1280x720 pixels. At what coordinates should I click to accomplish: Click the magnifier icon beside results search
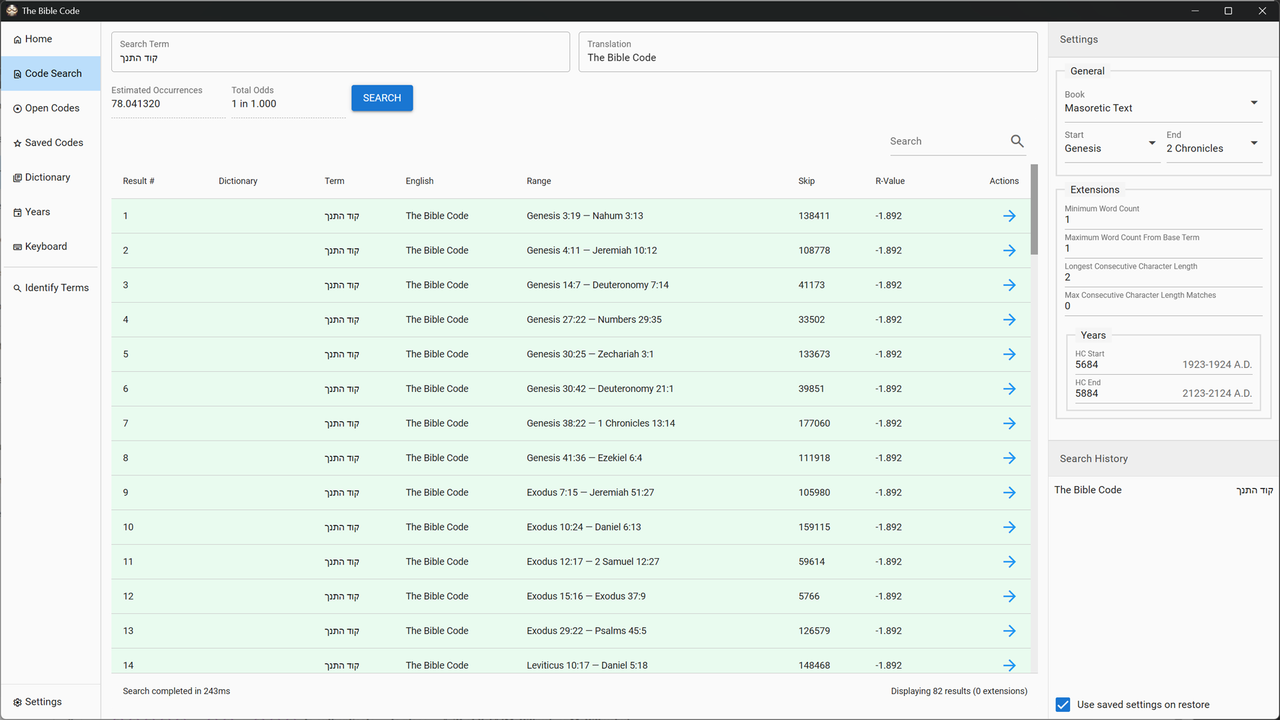click(1017, 142)
